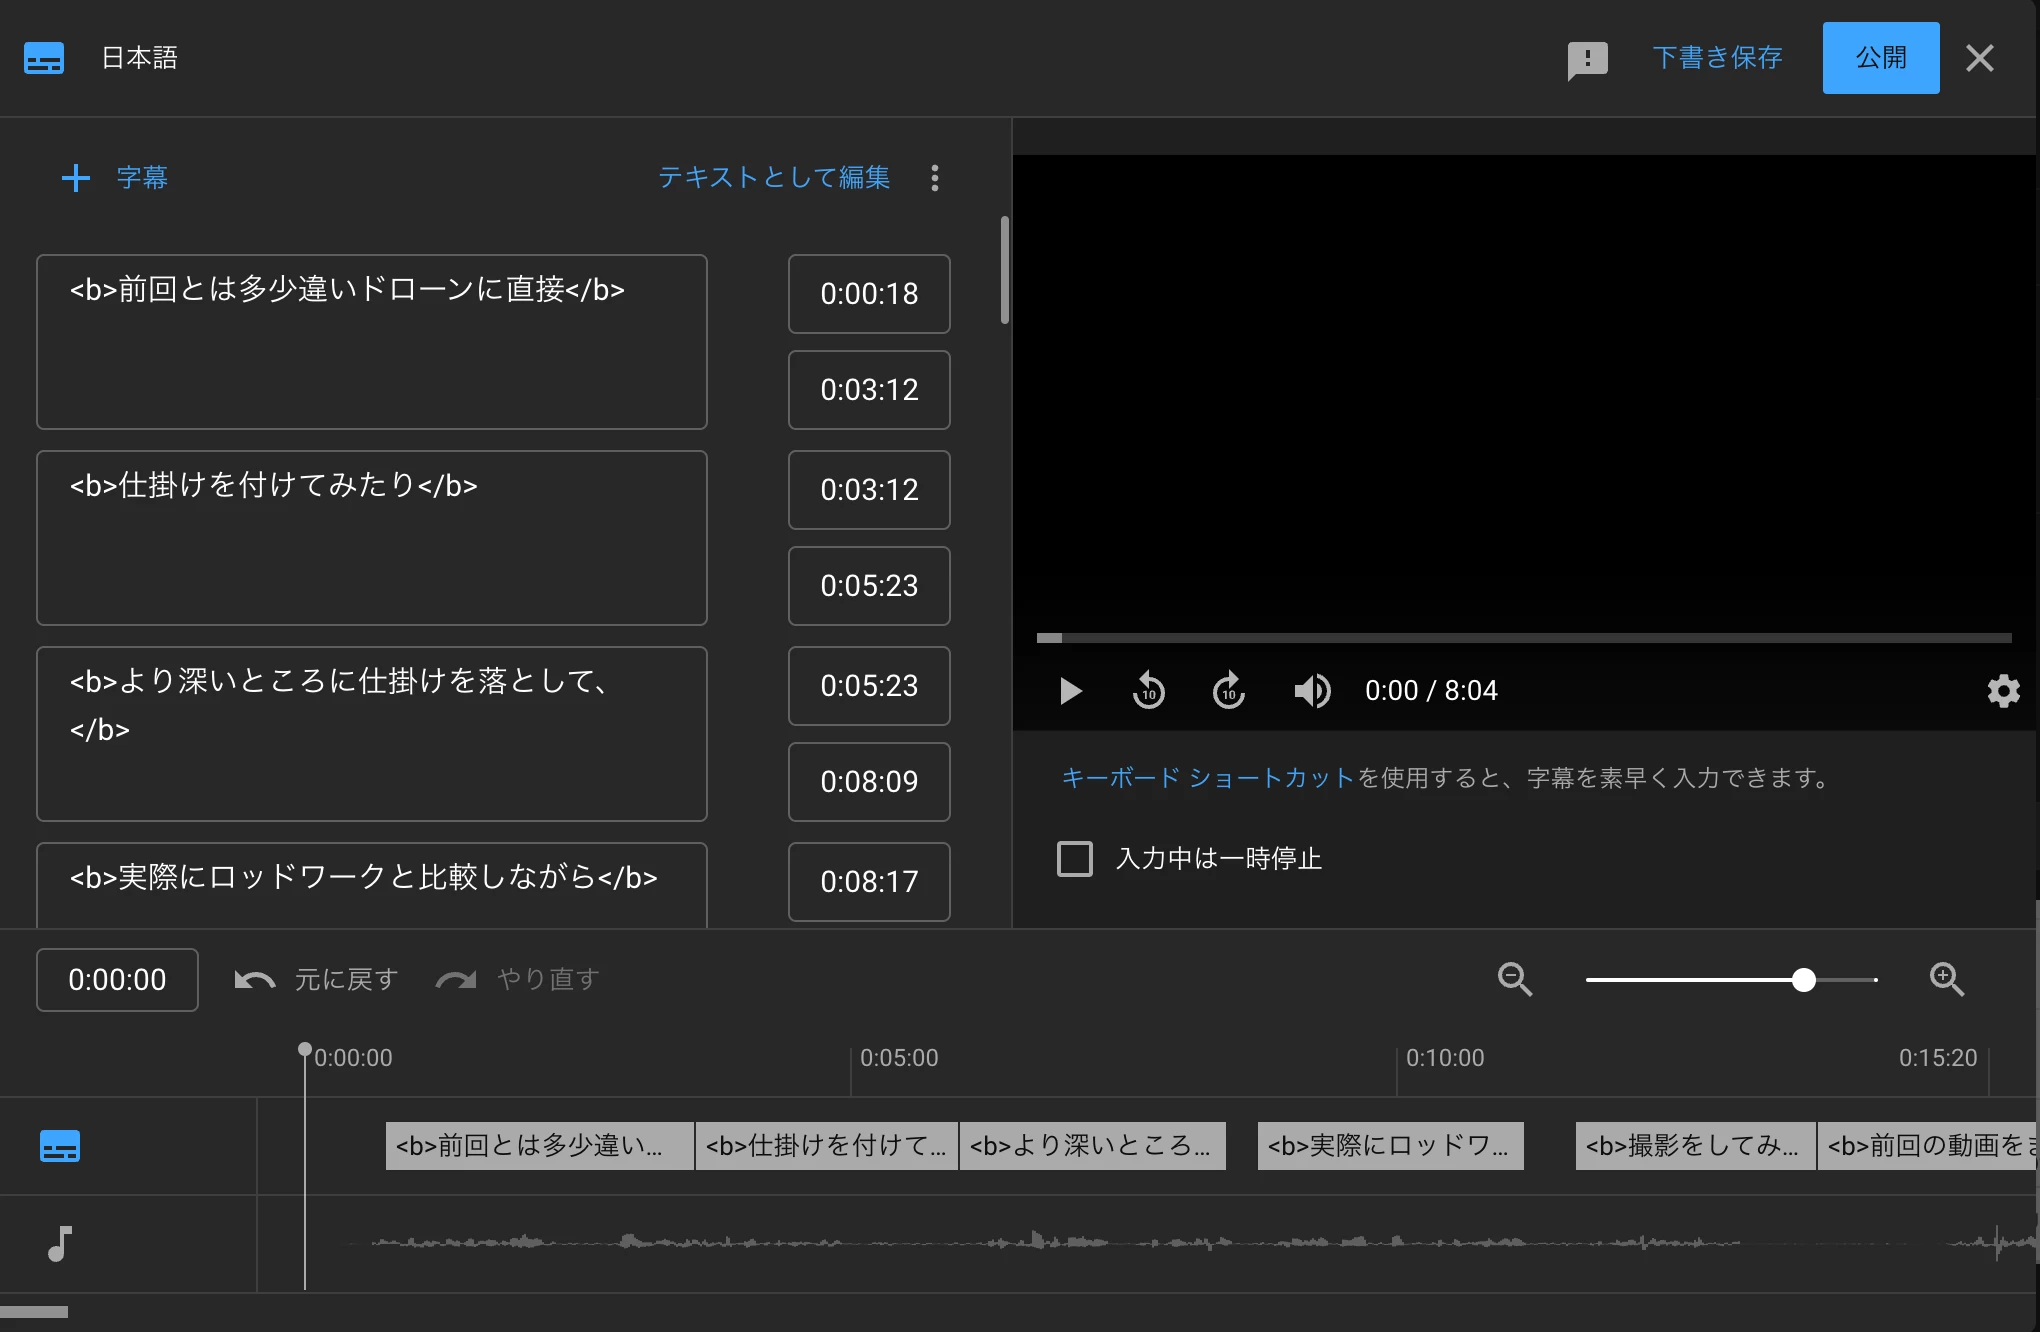This screenshot has height=1332, width=2040.
Task: Edit the 0:00:18 start time field
Action: (x=869, y=294)
